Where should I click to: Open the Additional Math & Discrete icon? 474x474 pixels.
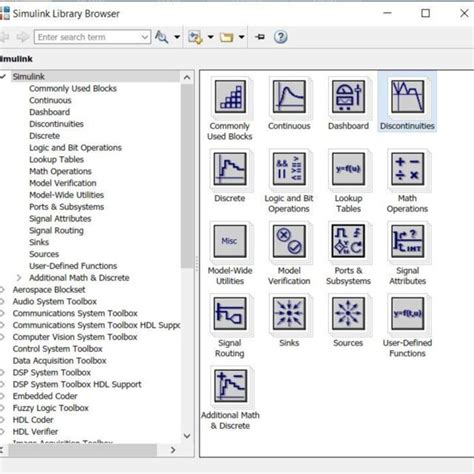click(x=230, y=386)
